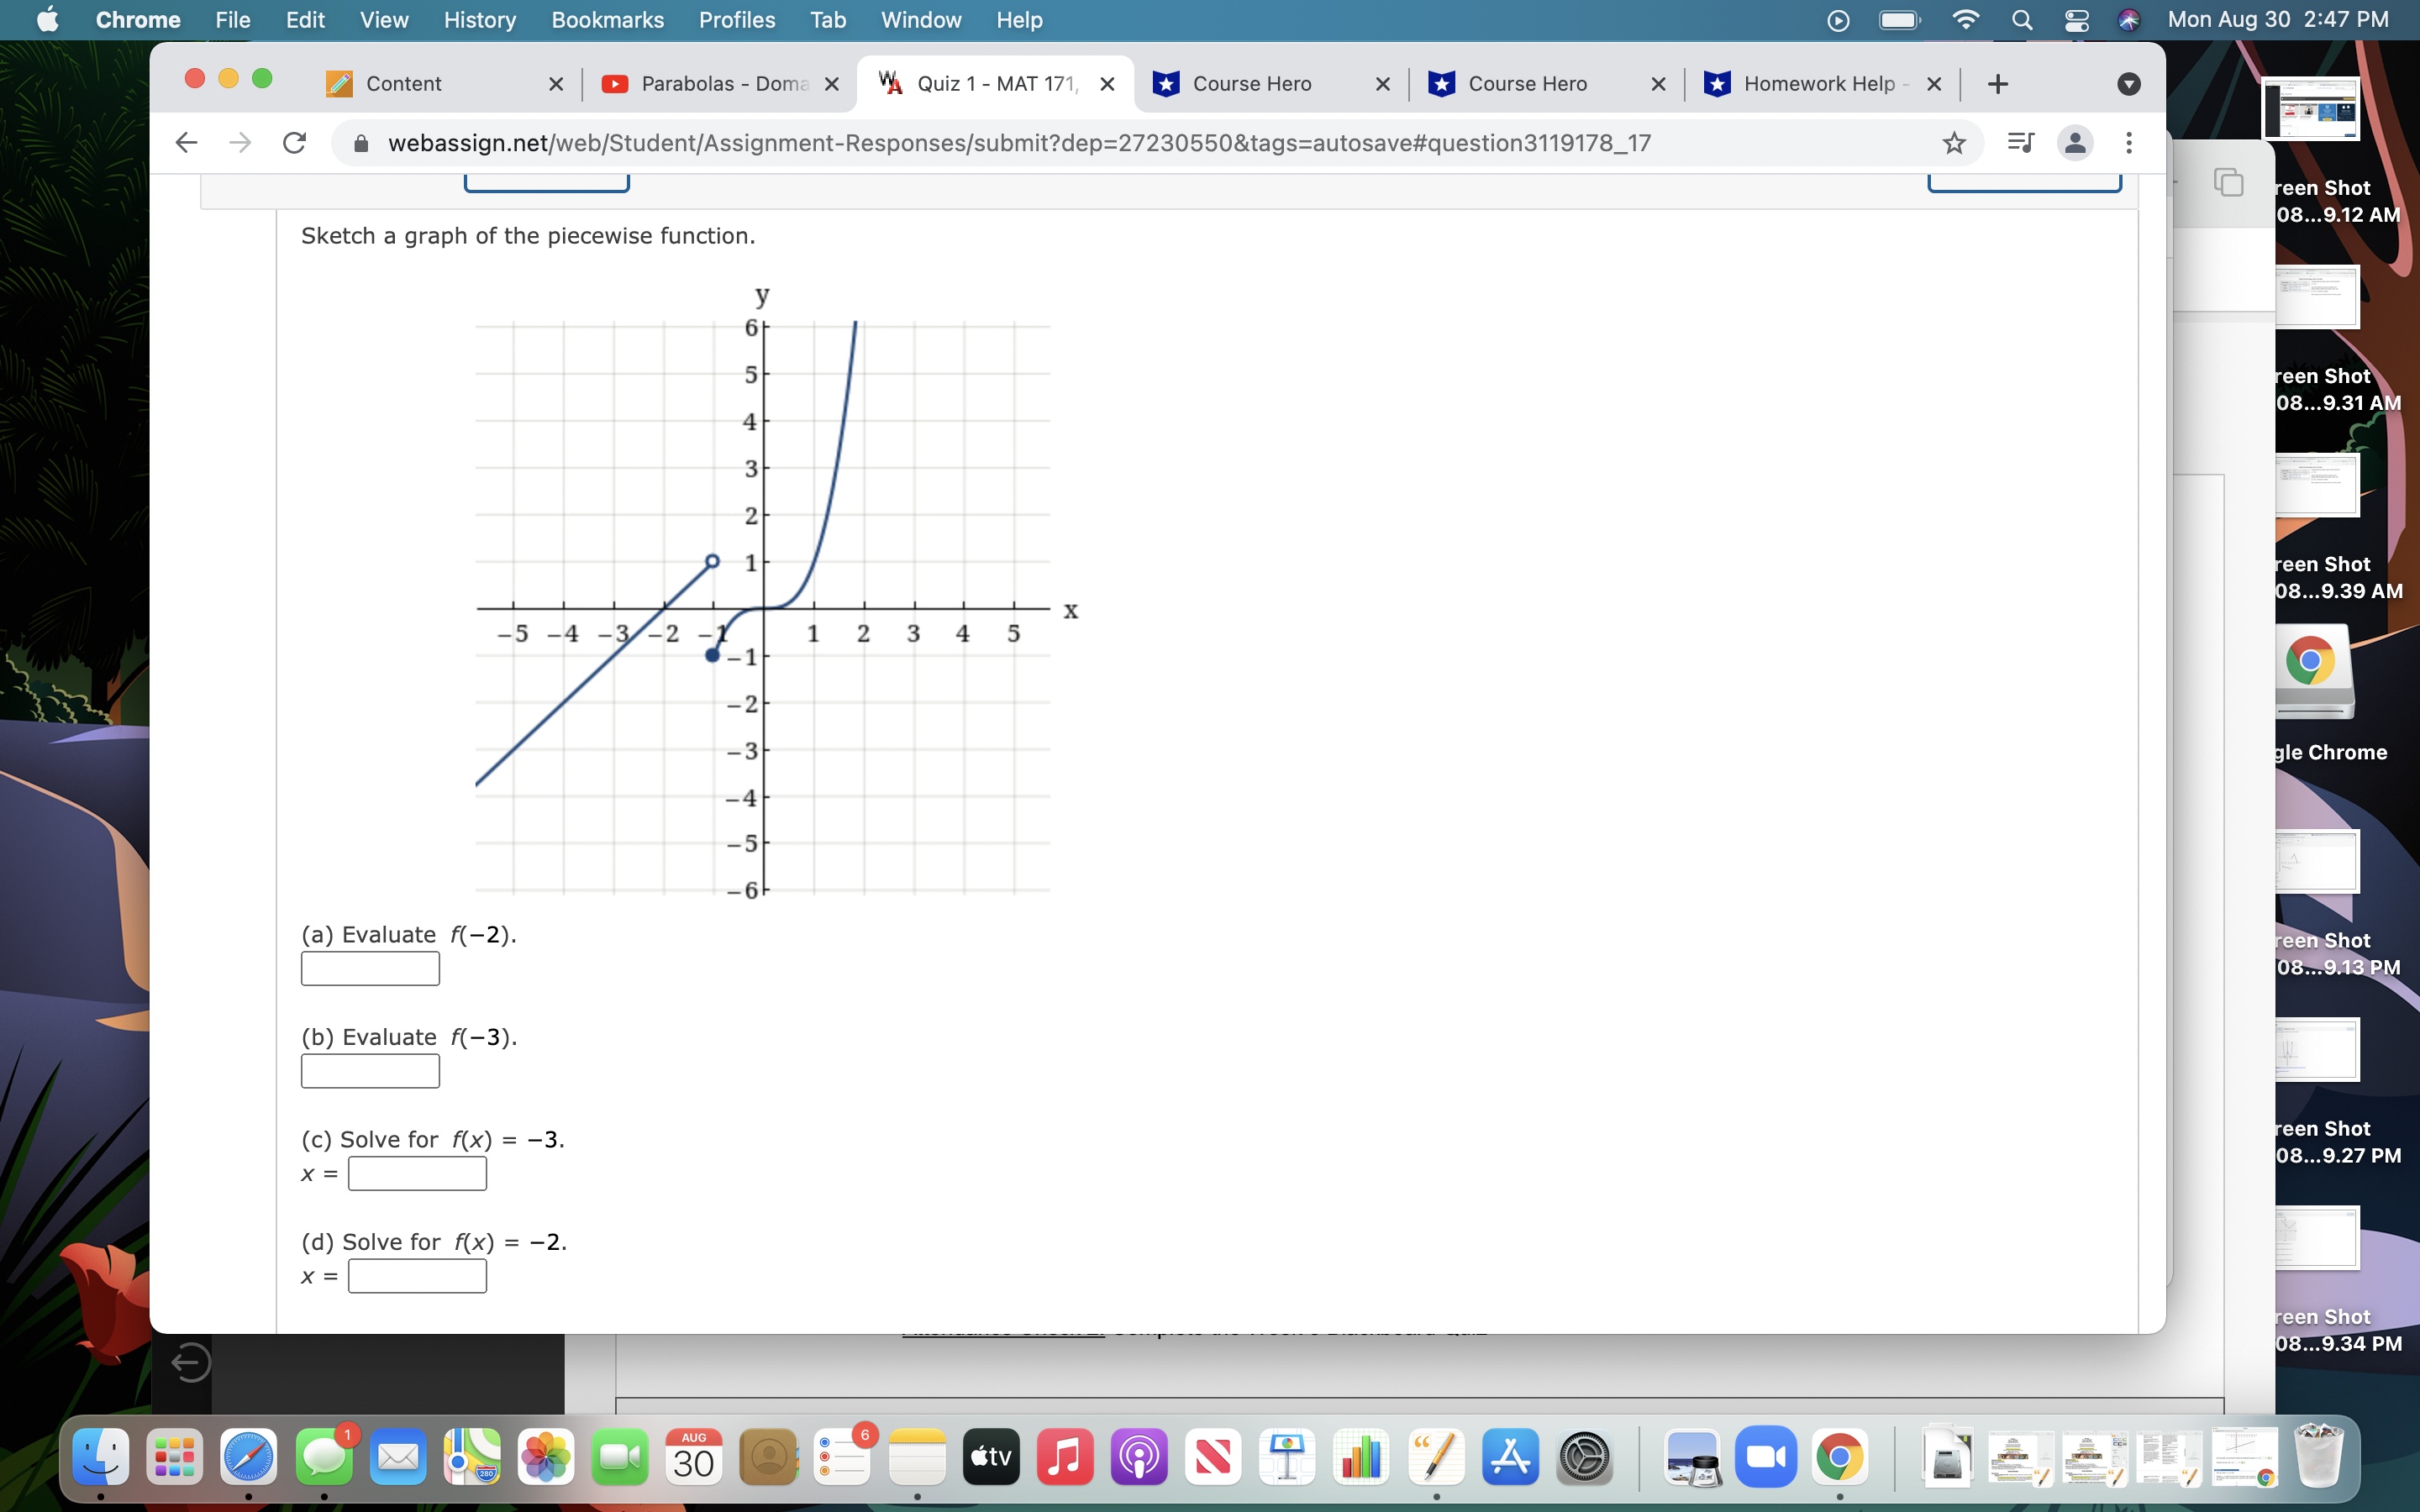The height and width of the screenshot is (1512, 2420).
Task: Open Spotlight search from the menu bar
Action: (x=2021, y=19)
